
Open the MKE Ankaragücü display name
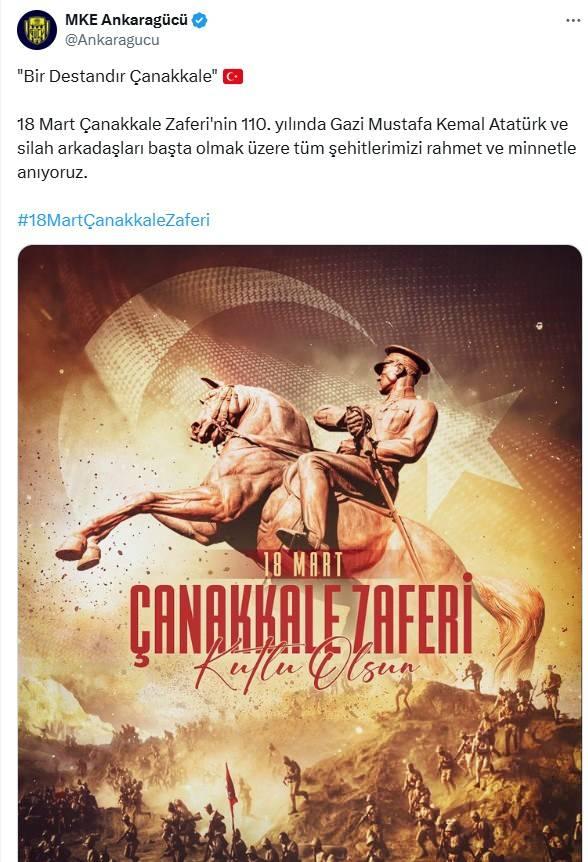point(127,20)
